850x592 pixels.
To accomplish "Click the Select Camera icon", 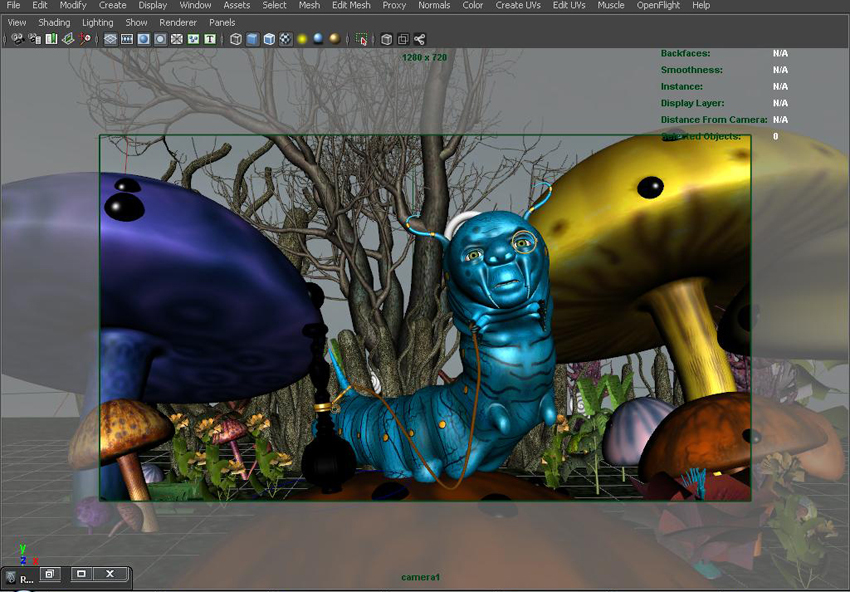I will [x=18, y=39].
